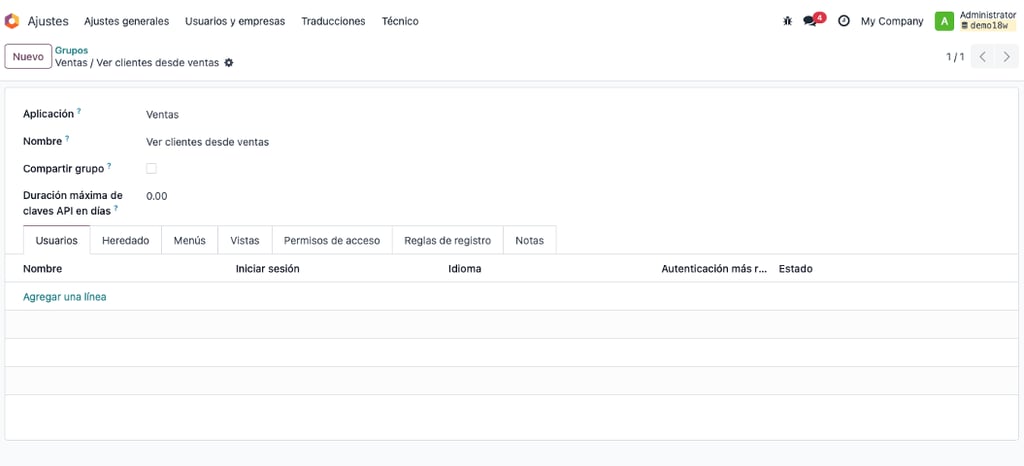Open the Odoo apps home icon
This screenshot has height=466, width=1024.
point(12,21)
